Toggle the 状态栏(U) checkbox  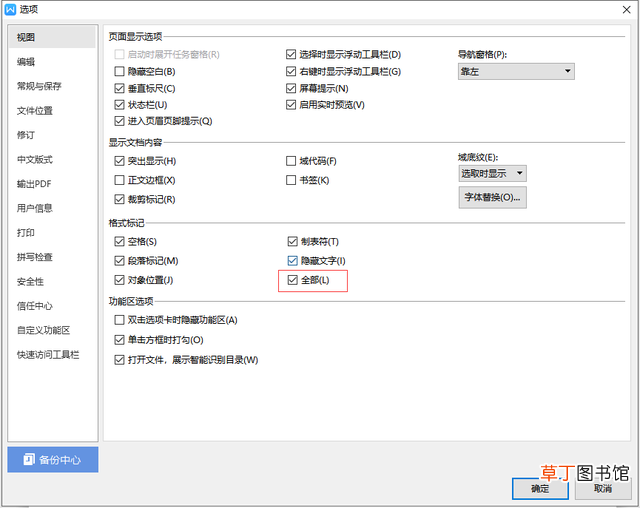pyautogui.click(x=119, y=105)
